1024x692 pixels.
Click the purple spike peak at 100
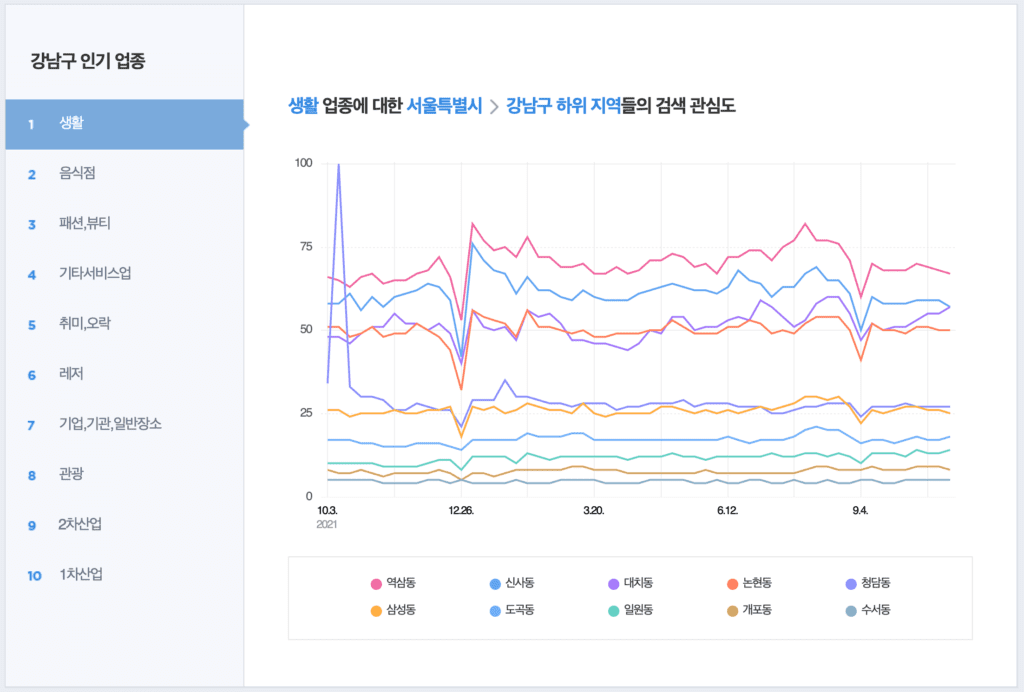coord(338,165)
